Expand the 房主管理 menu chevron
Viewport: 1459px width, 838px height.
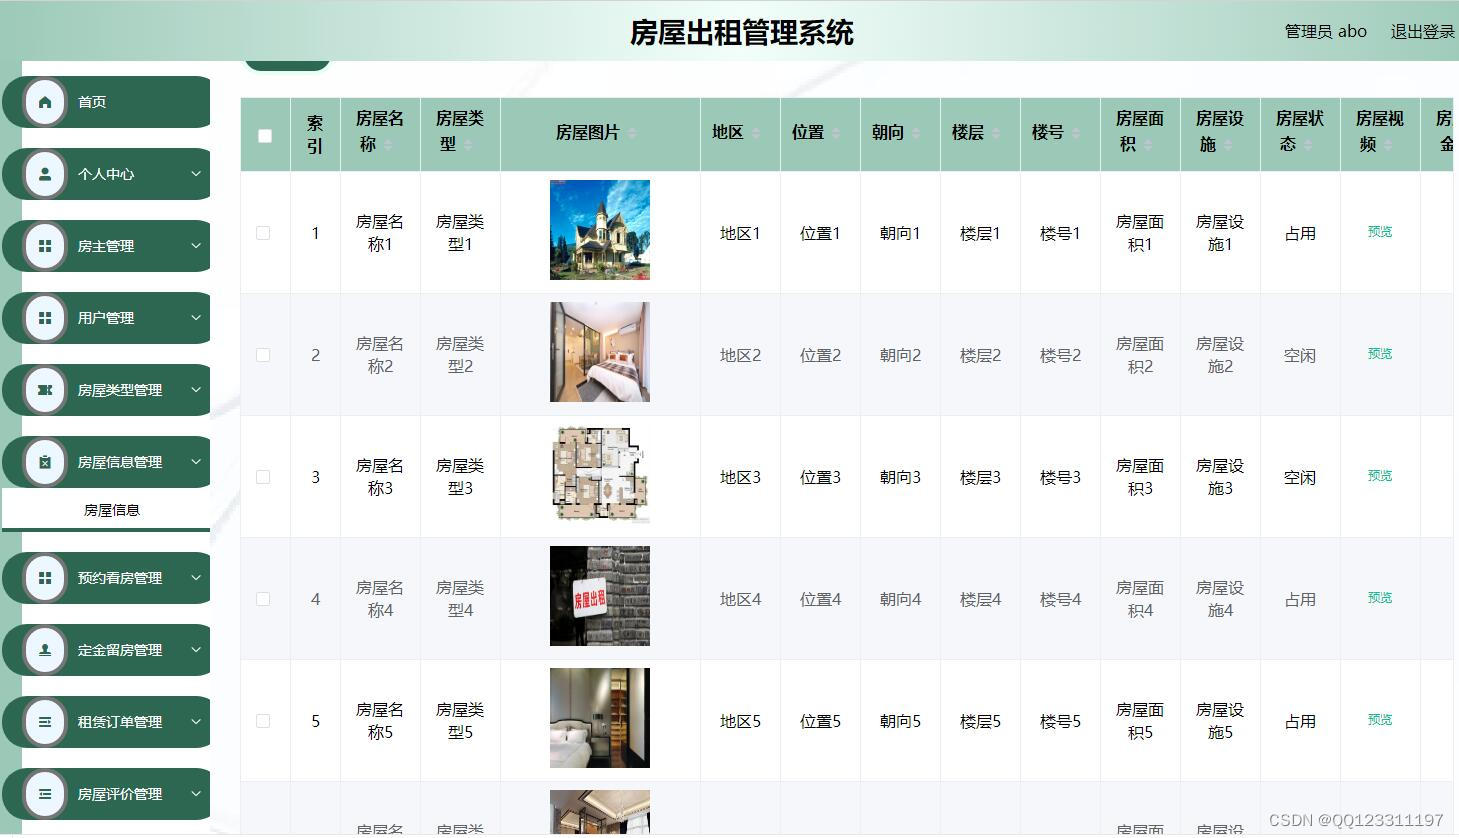coord(196,246)
